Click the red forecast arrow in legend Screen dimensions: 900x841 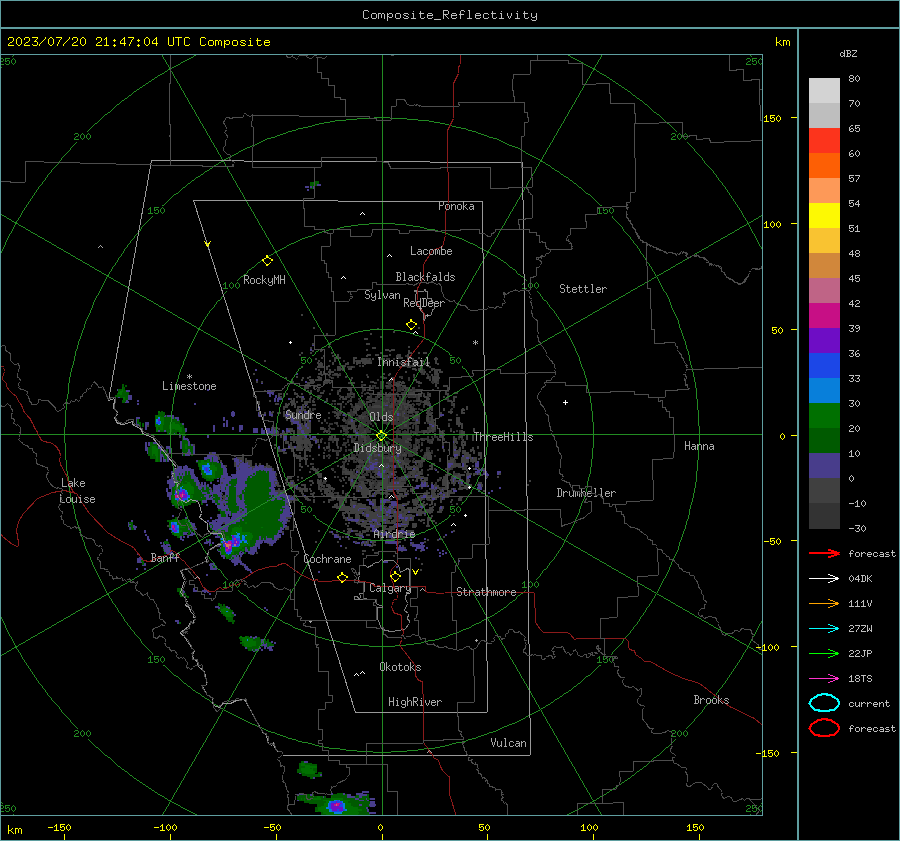coord(824,553)
